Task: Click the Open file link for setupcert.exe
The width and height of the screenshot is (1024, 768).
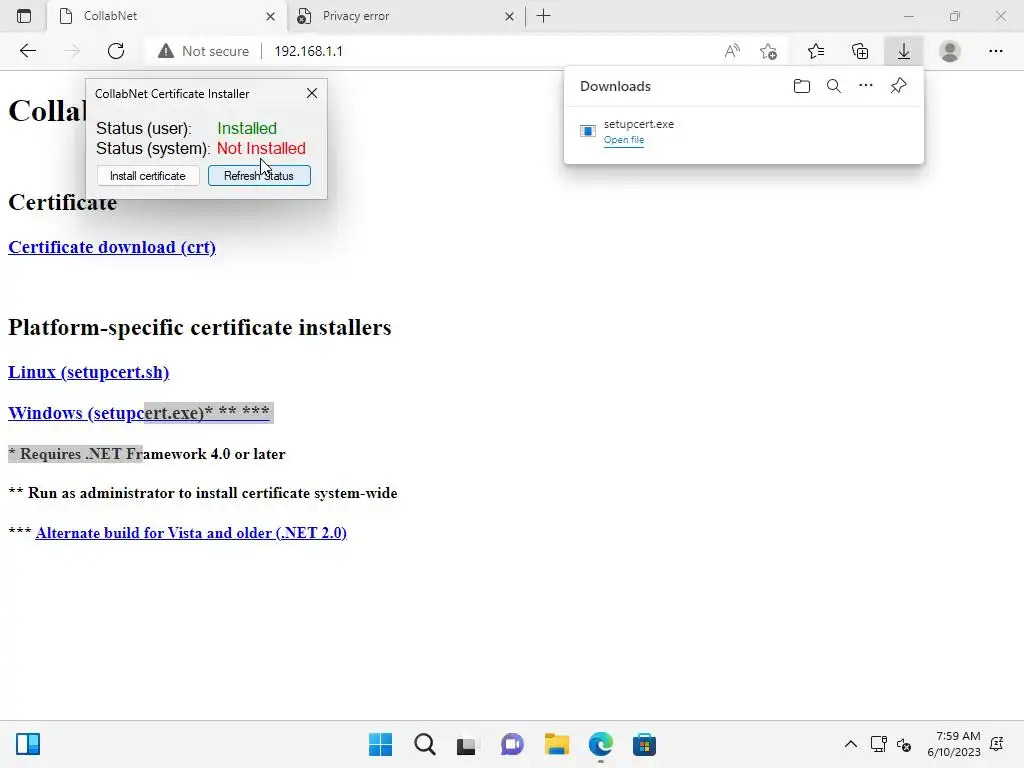Action: point(624,140)
